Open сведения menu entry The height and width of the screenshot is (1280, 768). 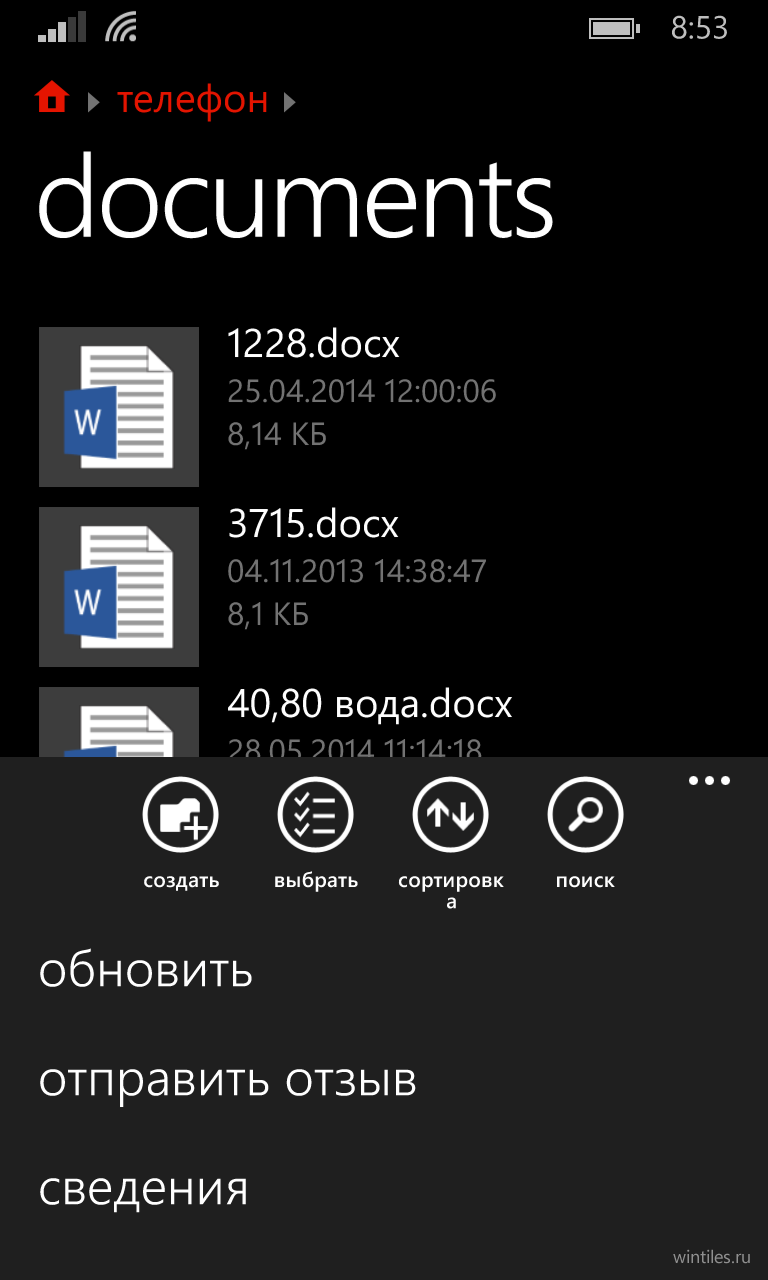[143, 1189]
